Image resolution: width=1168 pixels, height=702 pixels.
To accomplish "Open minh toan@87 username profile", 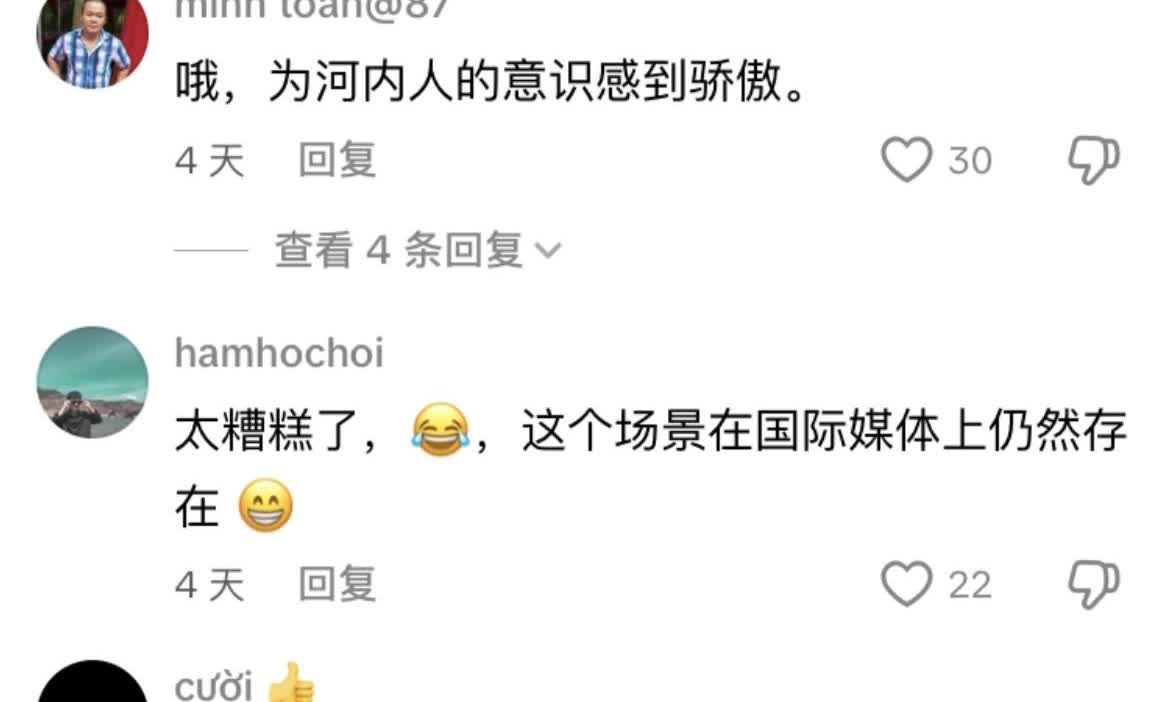I will tap(311, 9).
